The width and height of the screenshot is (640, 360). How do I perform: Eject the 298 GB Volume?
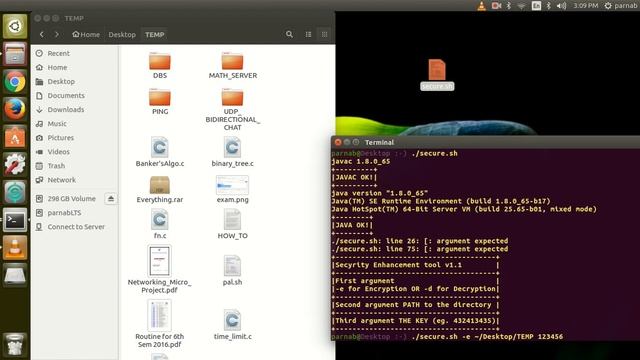111,199
